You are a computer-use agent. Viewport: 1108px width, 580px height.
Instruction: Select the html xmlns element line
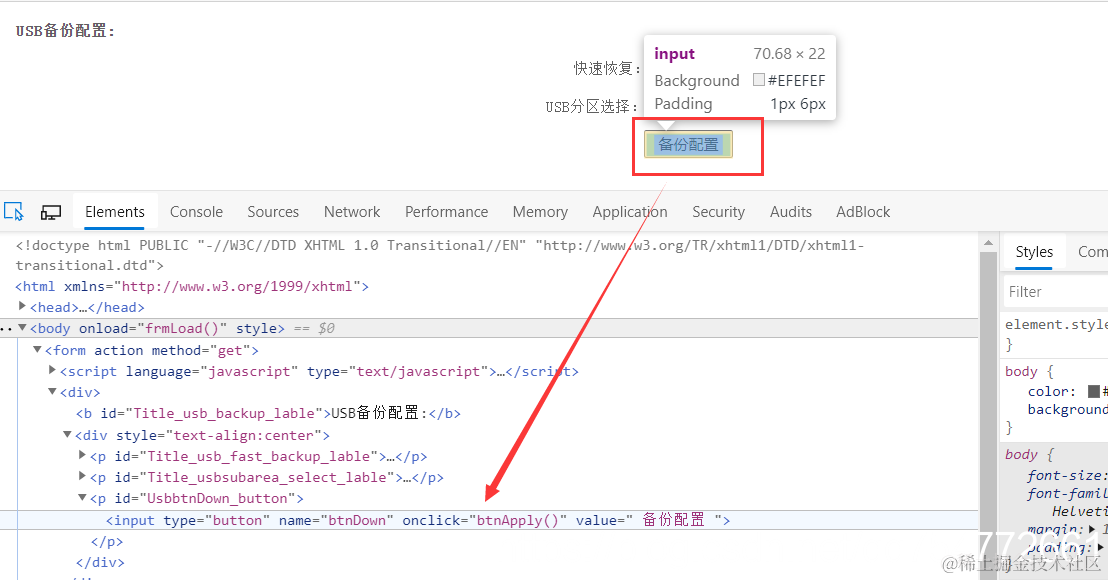click(192, 286)
